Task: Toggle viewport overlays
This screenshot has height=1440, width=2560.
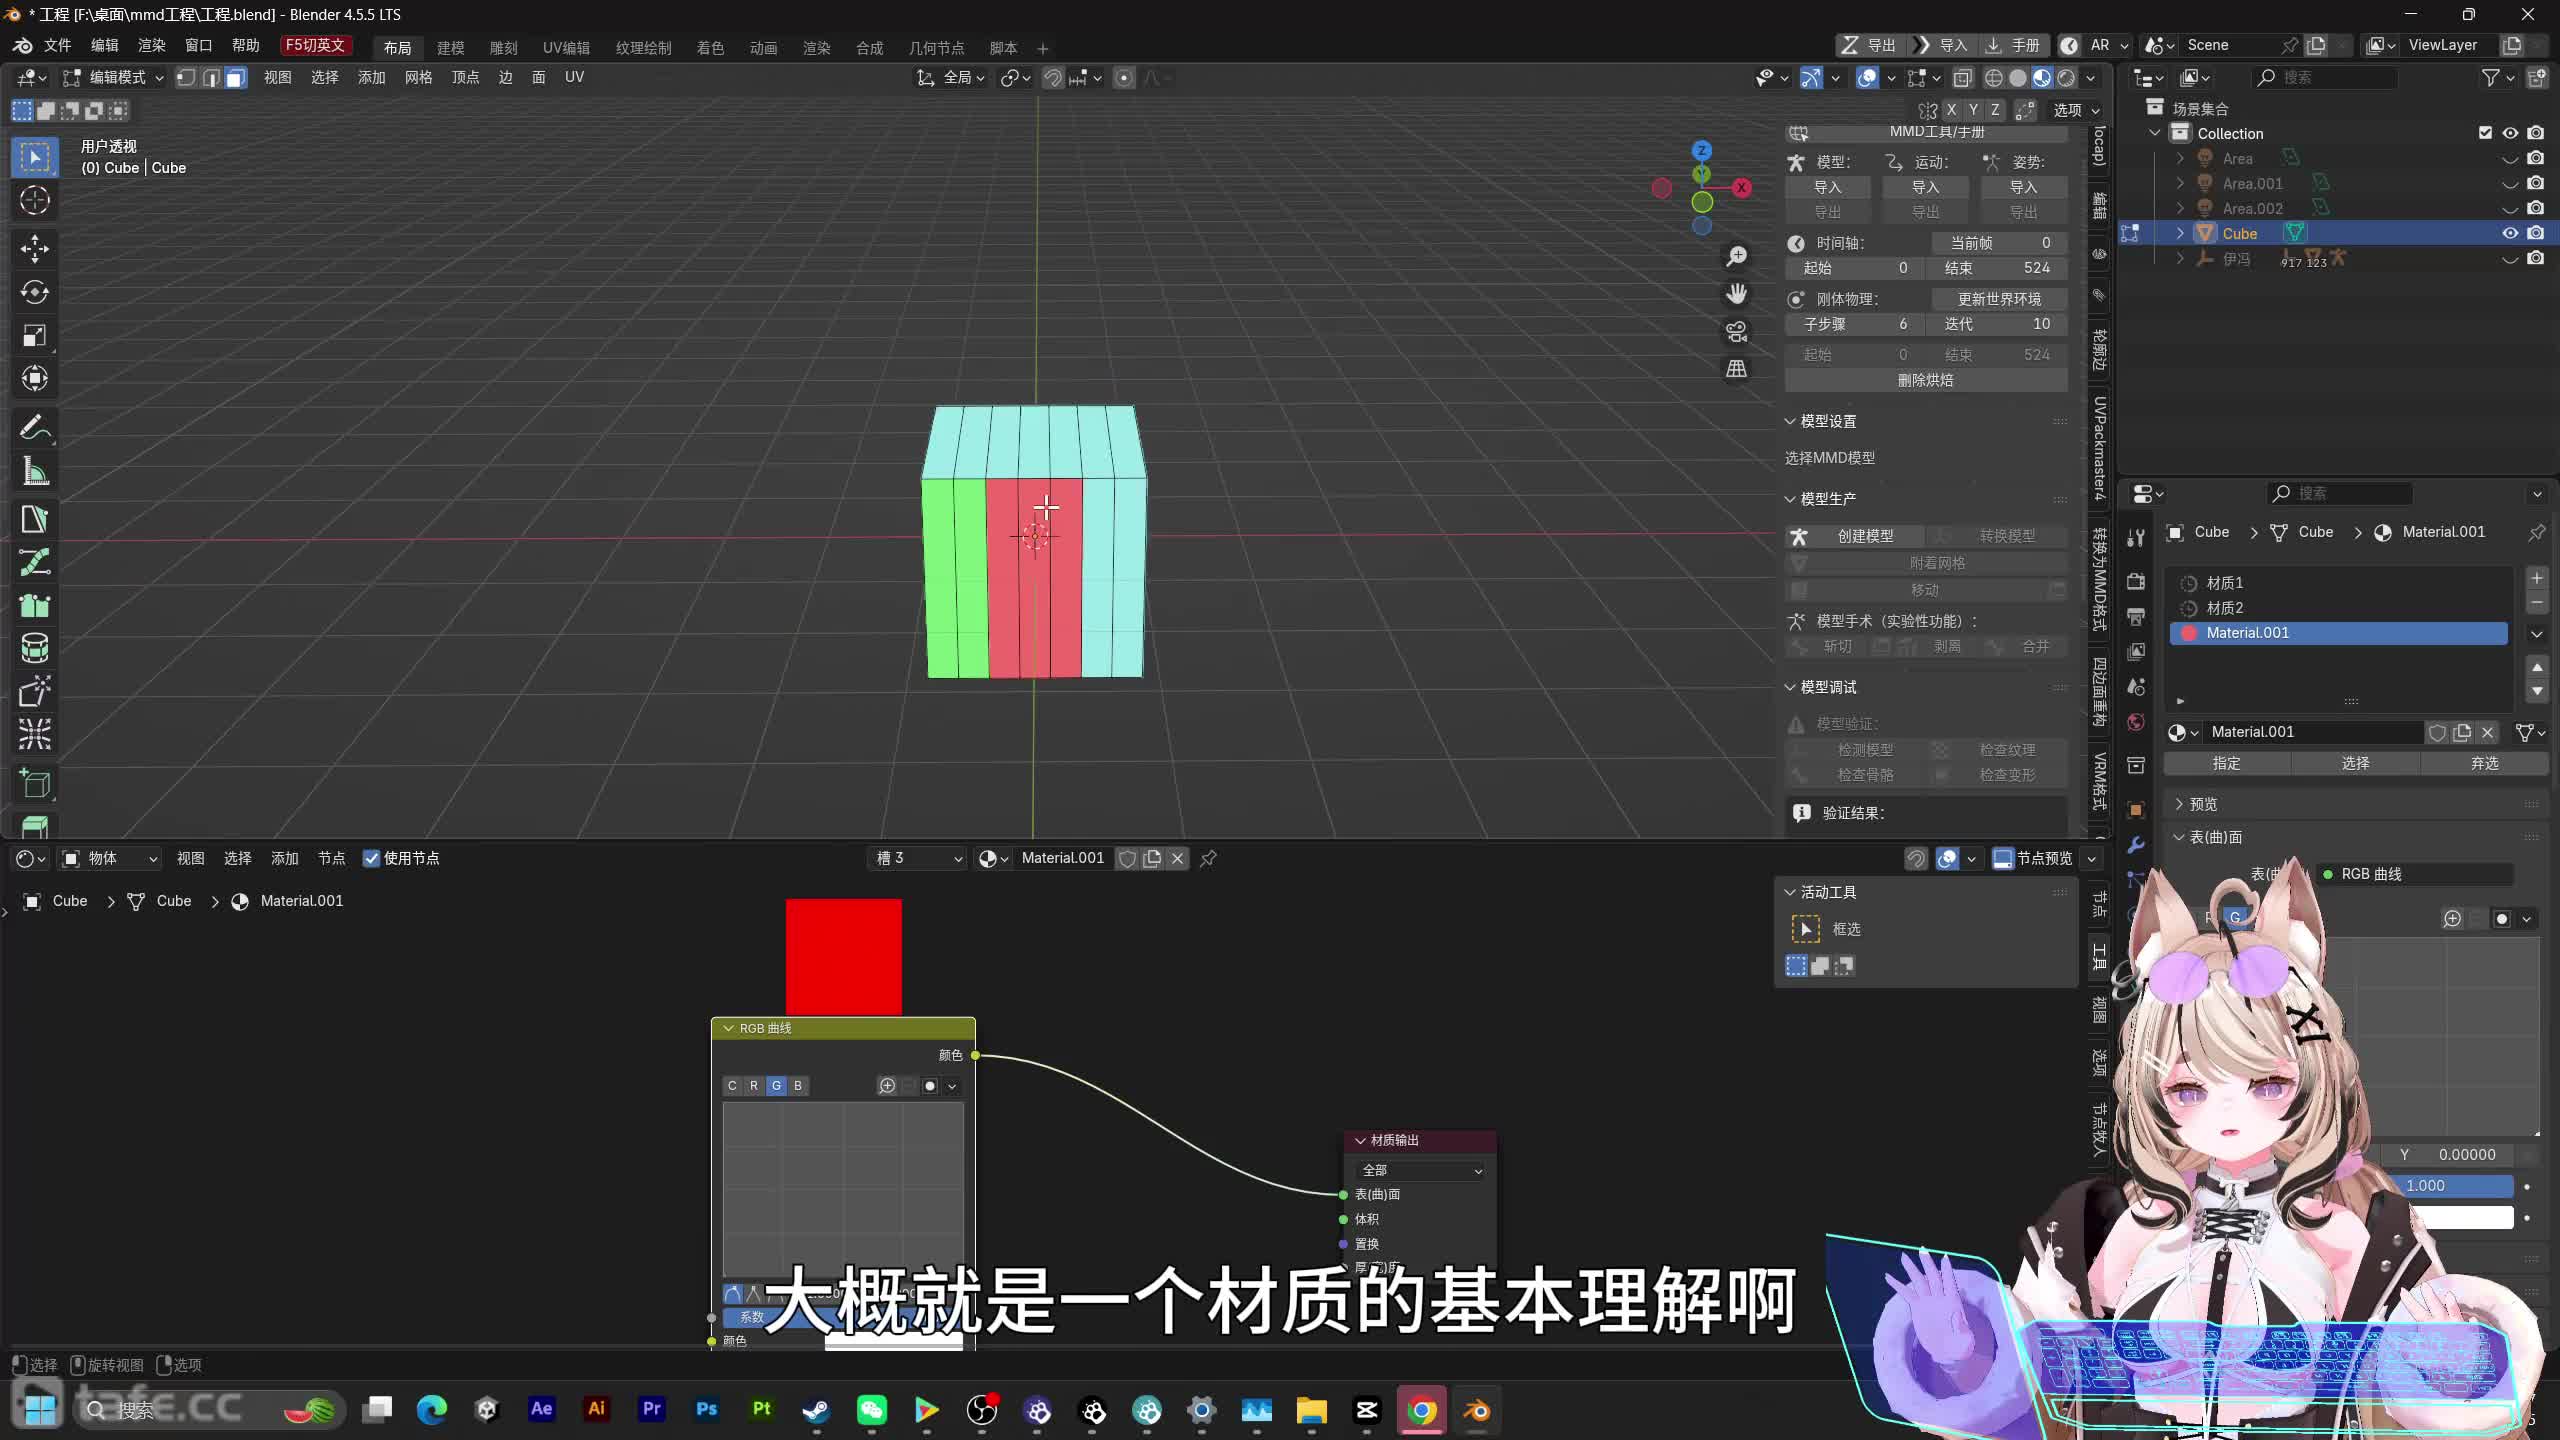Action: [1867, 78]
